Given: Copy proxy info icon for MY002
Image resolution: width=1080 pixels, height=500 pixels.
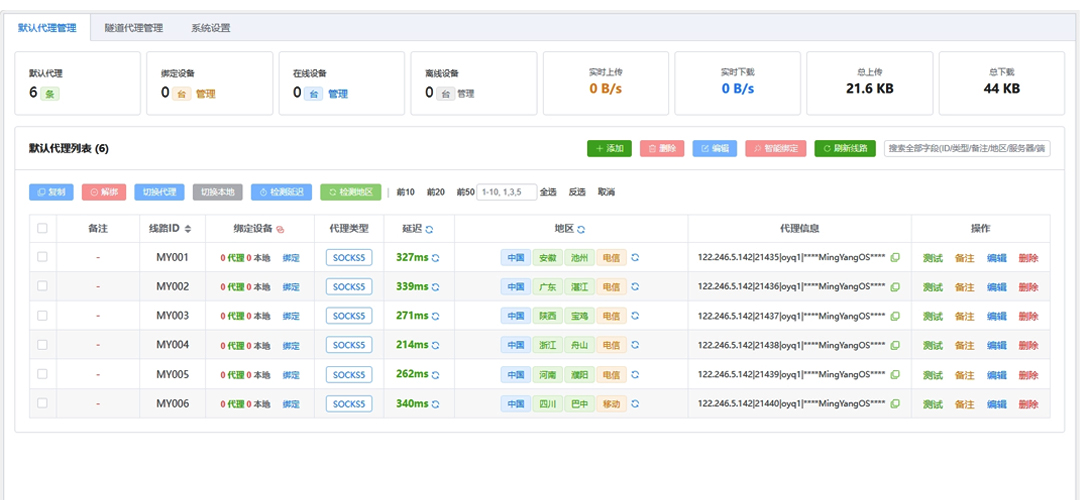Looking at the screenshot, I should click(895, 287).
